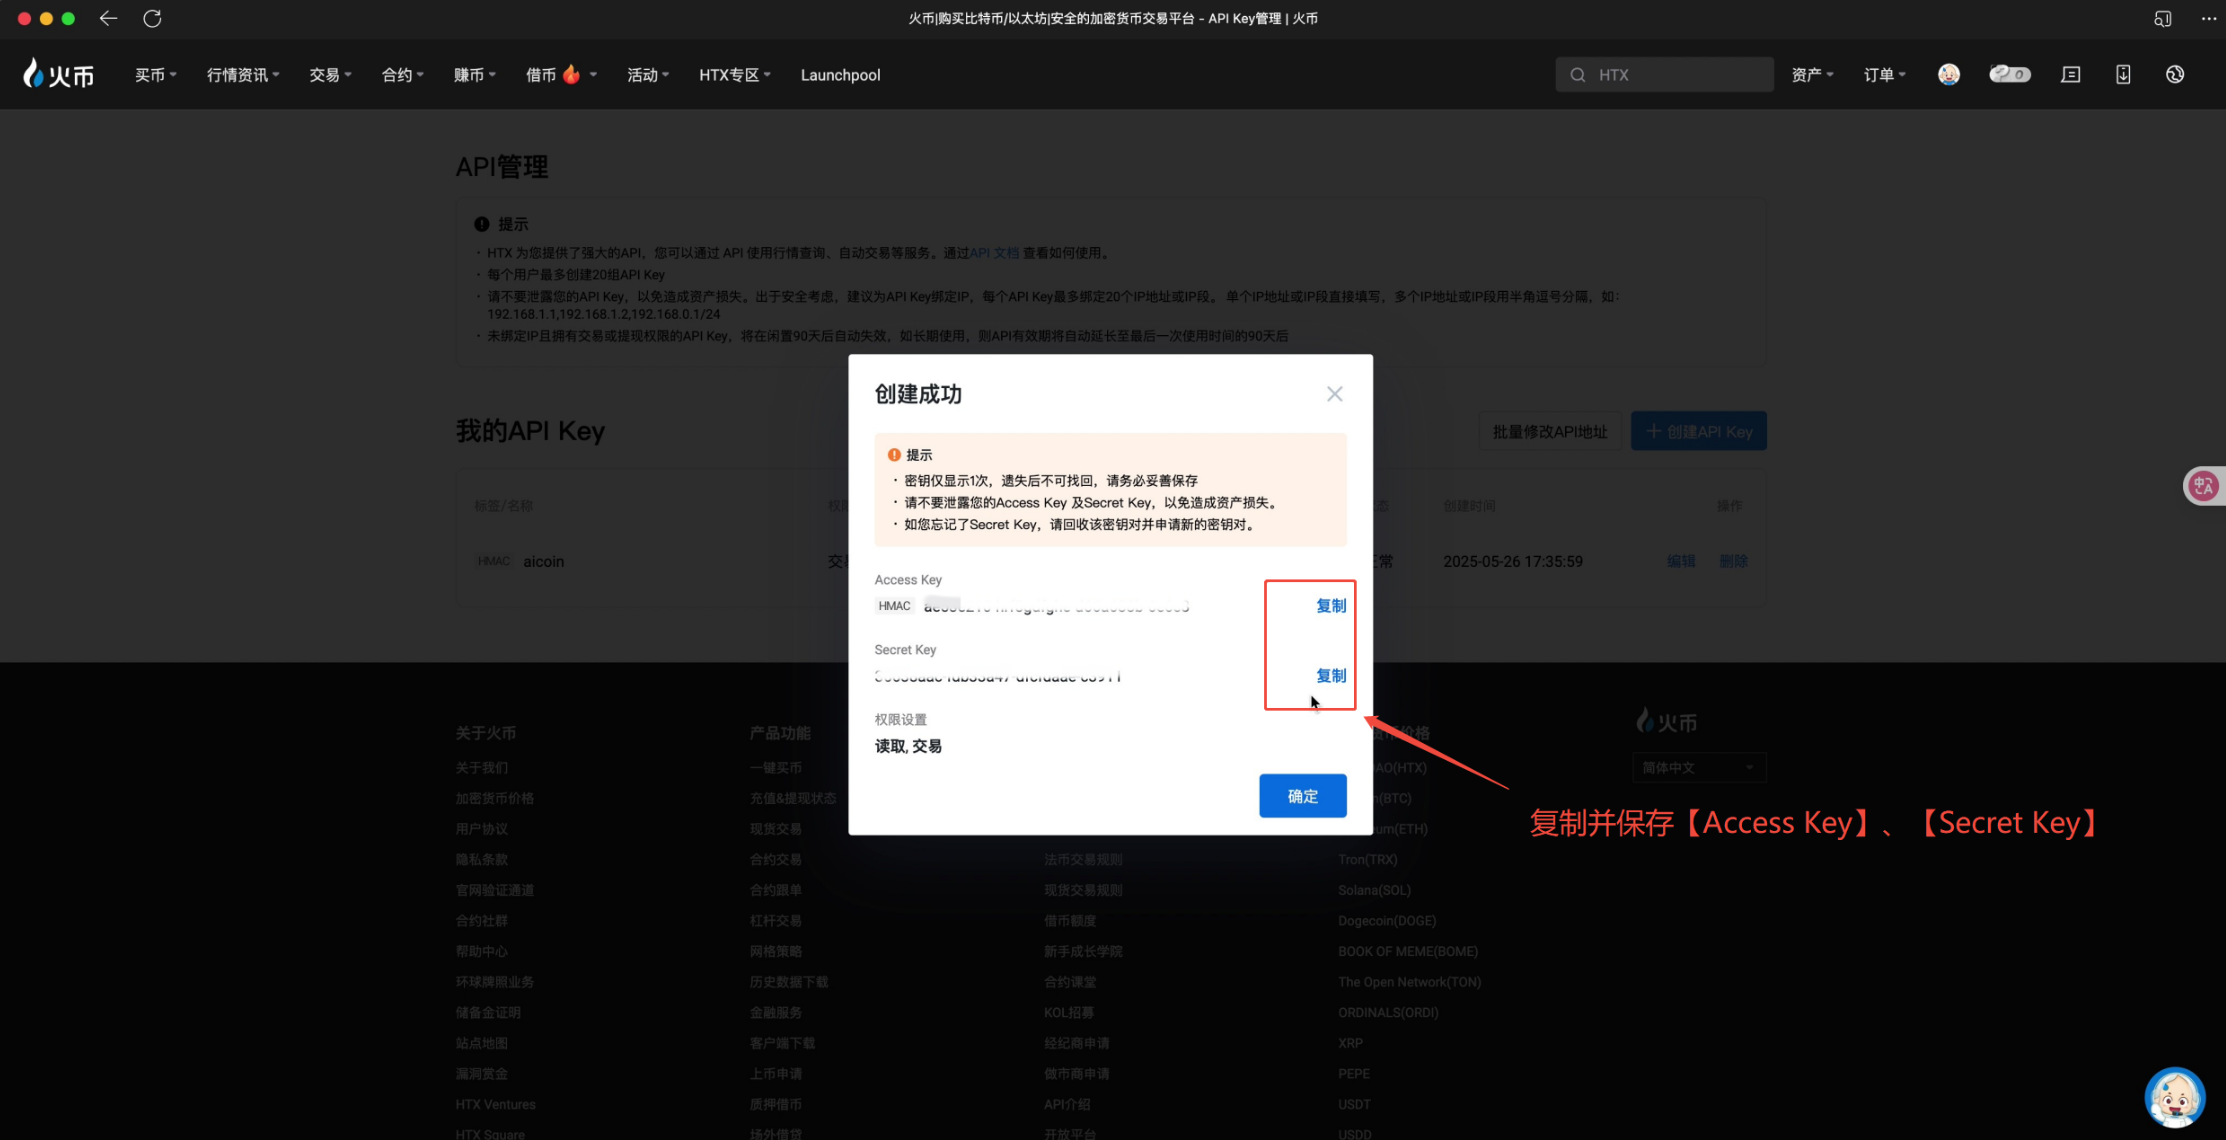The width and height of the screenshot is (2226, 1140).
Task: Open the customer service mascot chat
Action: pos(2175,1097)
